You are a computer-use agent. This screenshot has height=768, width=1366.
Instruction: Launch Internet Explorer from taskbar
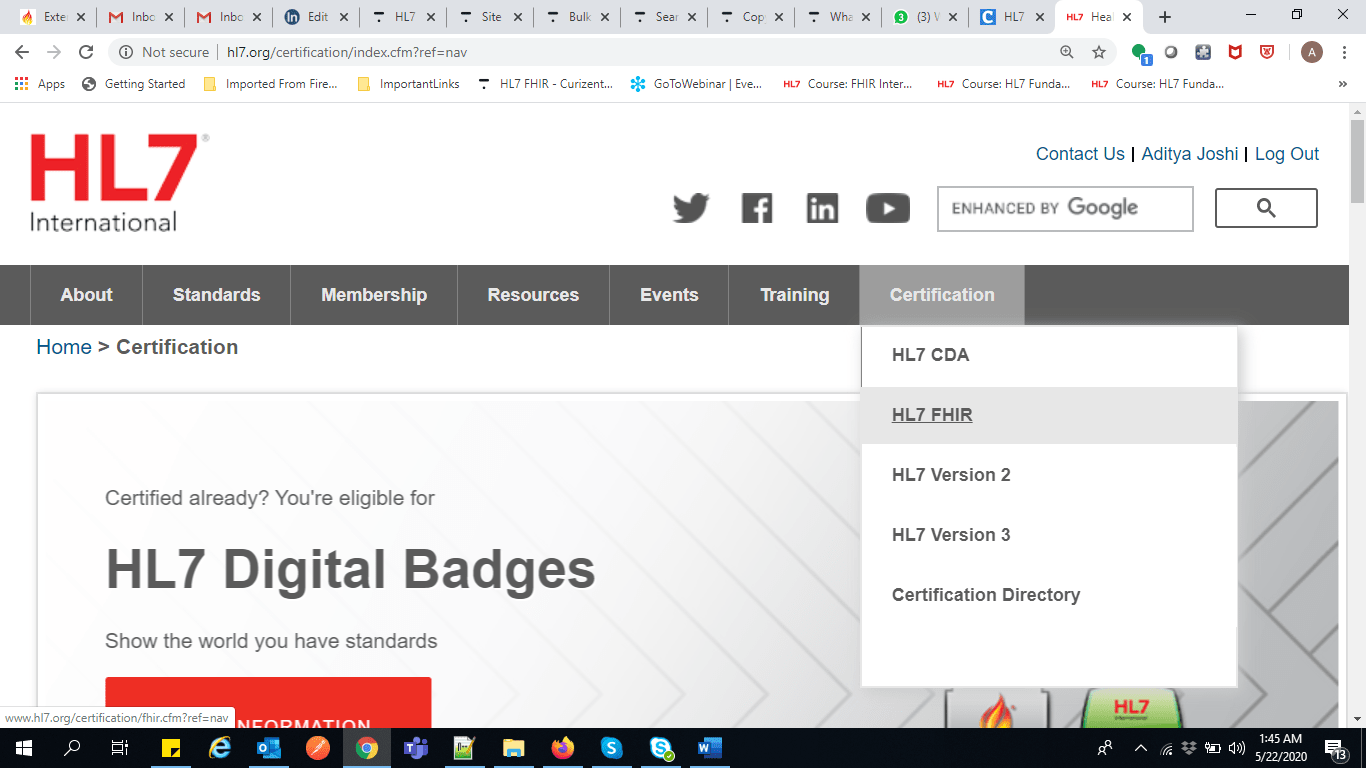pyautogui.click(x=219, y=748)
